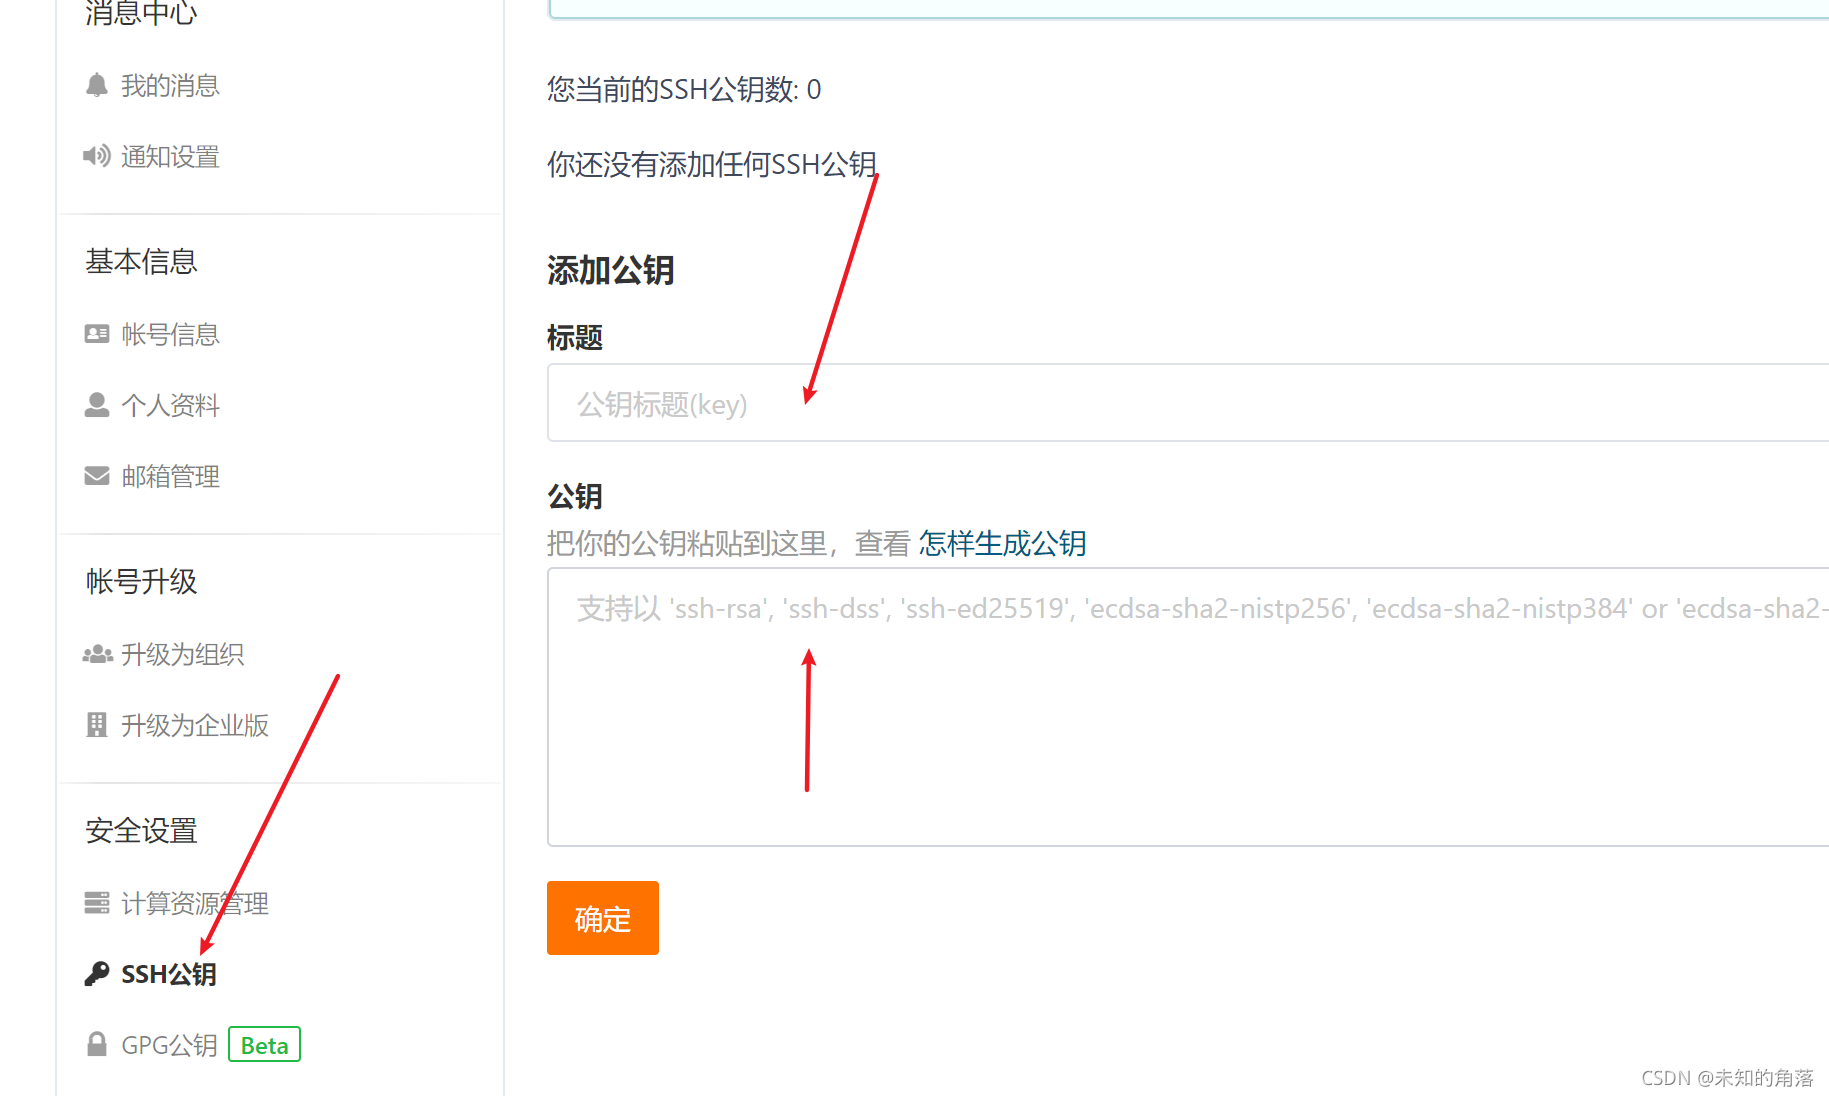Click the 安全设置 section heading

(141, 831)
